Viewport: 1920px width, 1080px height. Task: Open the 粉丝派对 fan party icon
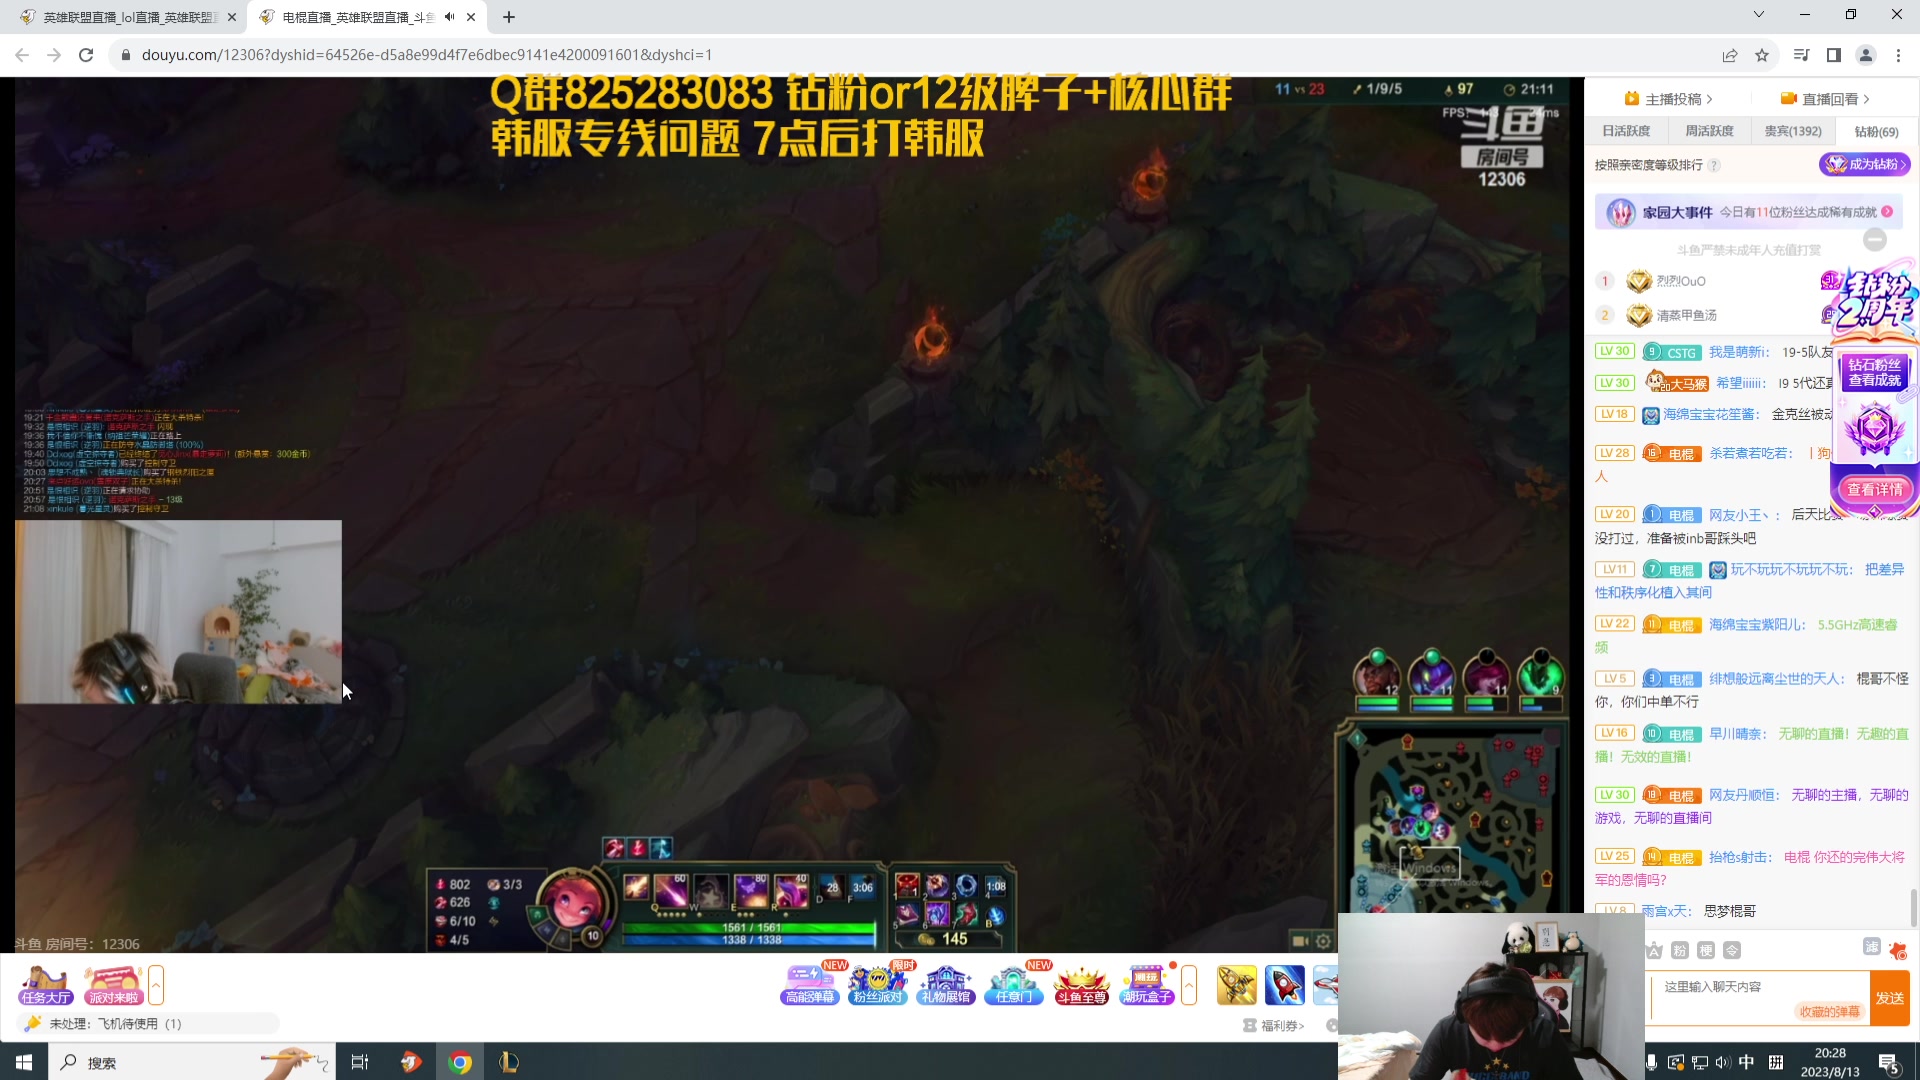(x=878, y=985)
